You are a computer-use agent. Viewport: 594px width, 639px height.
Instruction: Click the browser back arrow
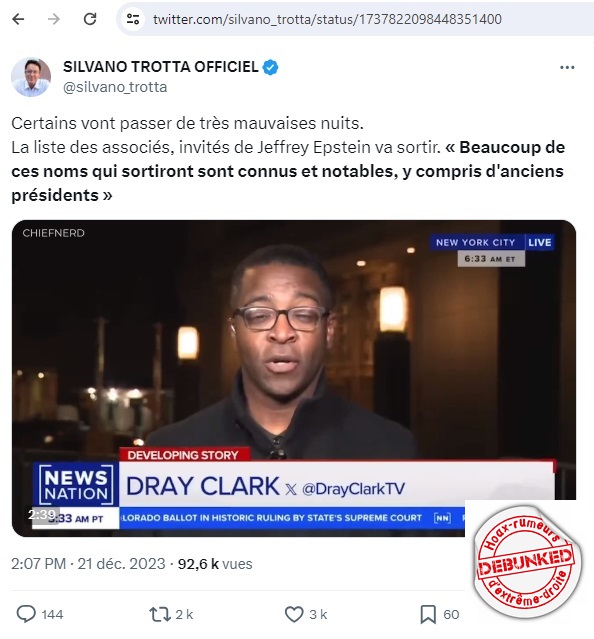18,19
